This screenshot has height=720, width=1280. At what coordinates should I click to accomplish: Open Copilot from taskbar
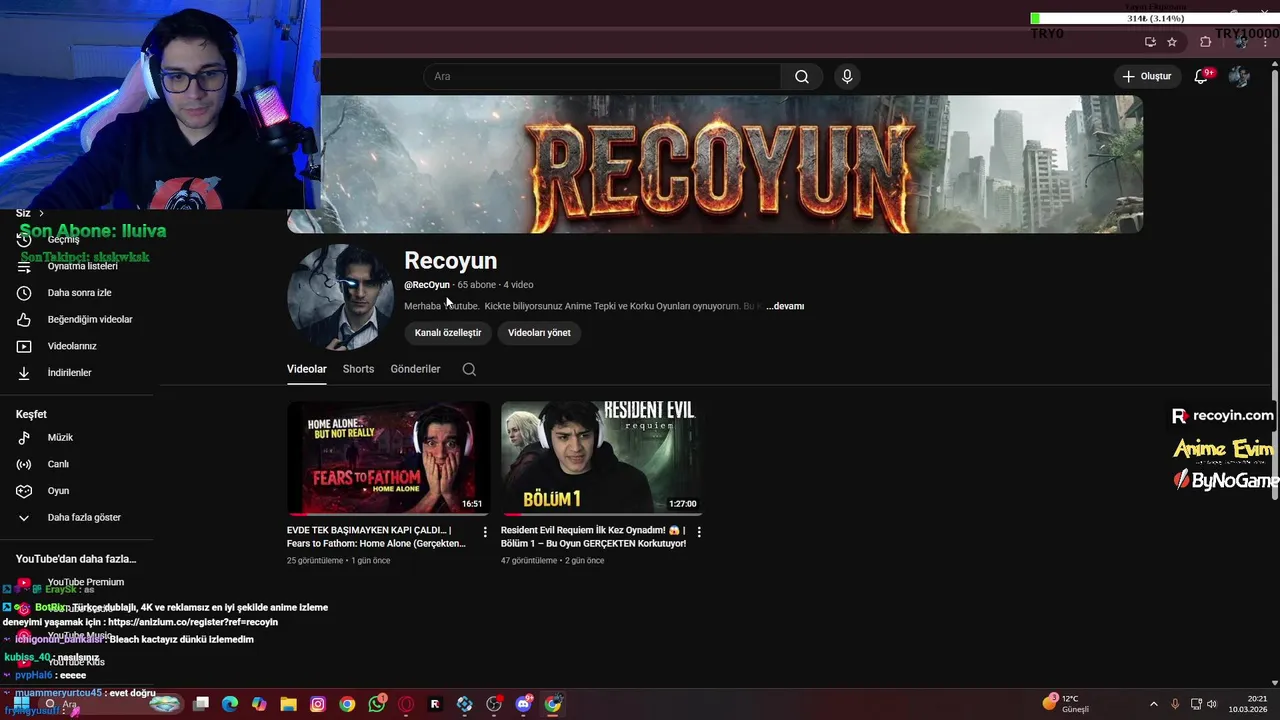[259, 704]
